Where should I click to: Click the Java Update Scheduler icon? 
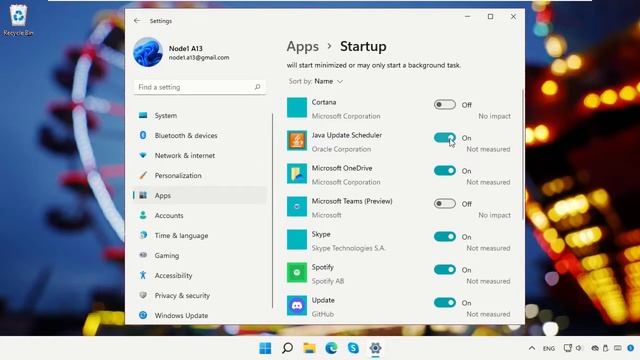click(x=297, y=141)
